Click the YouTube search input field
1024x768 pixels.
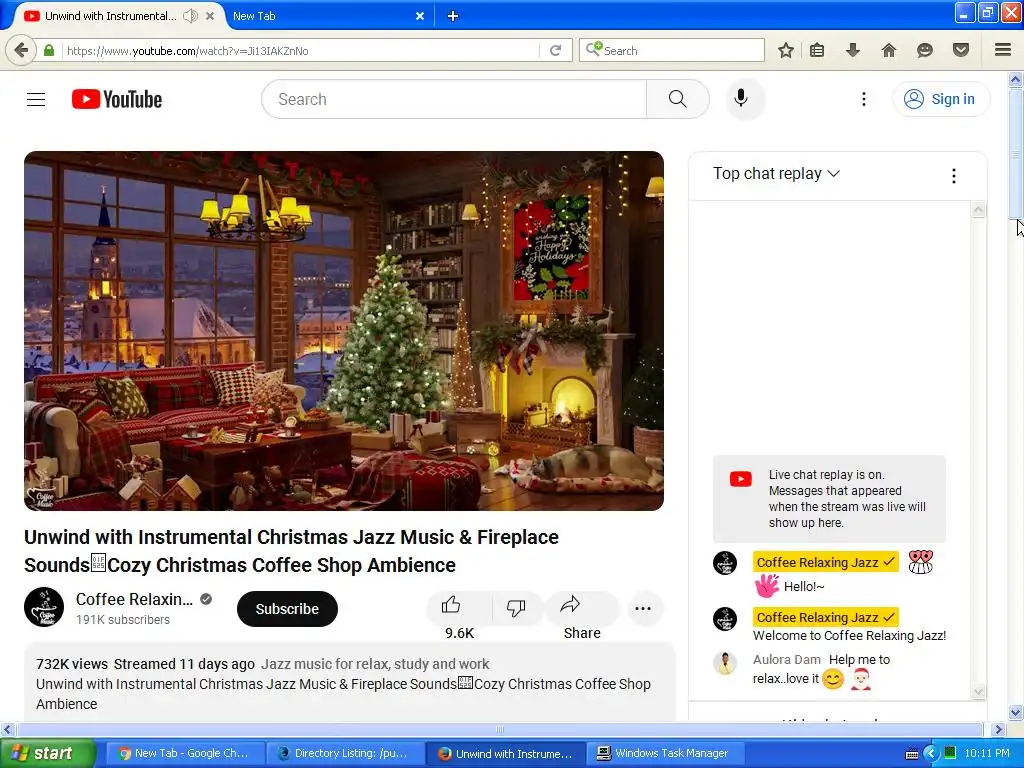[454, 99]
